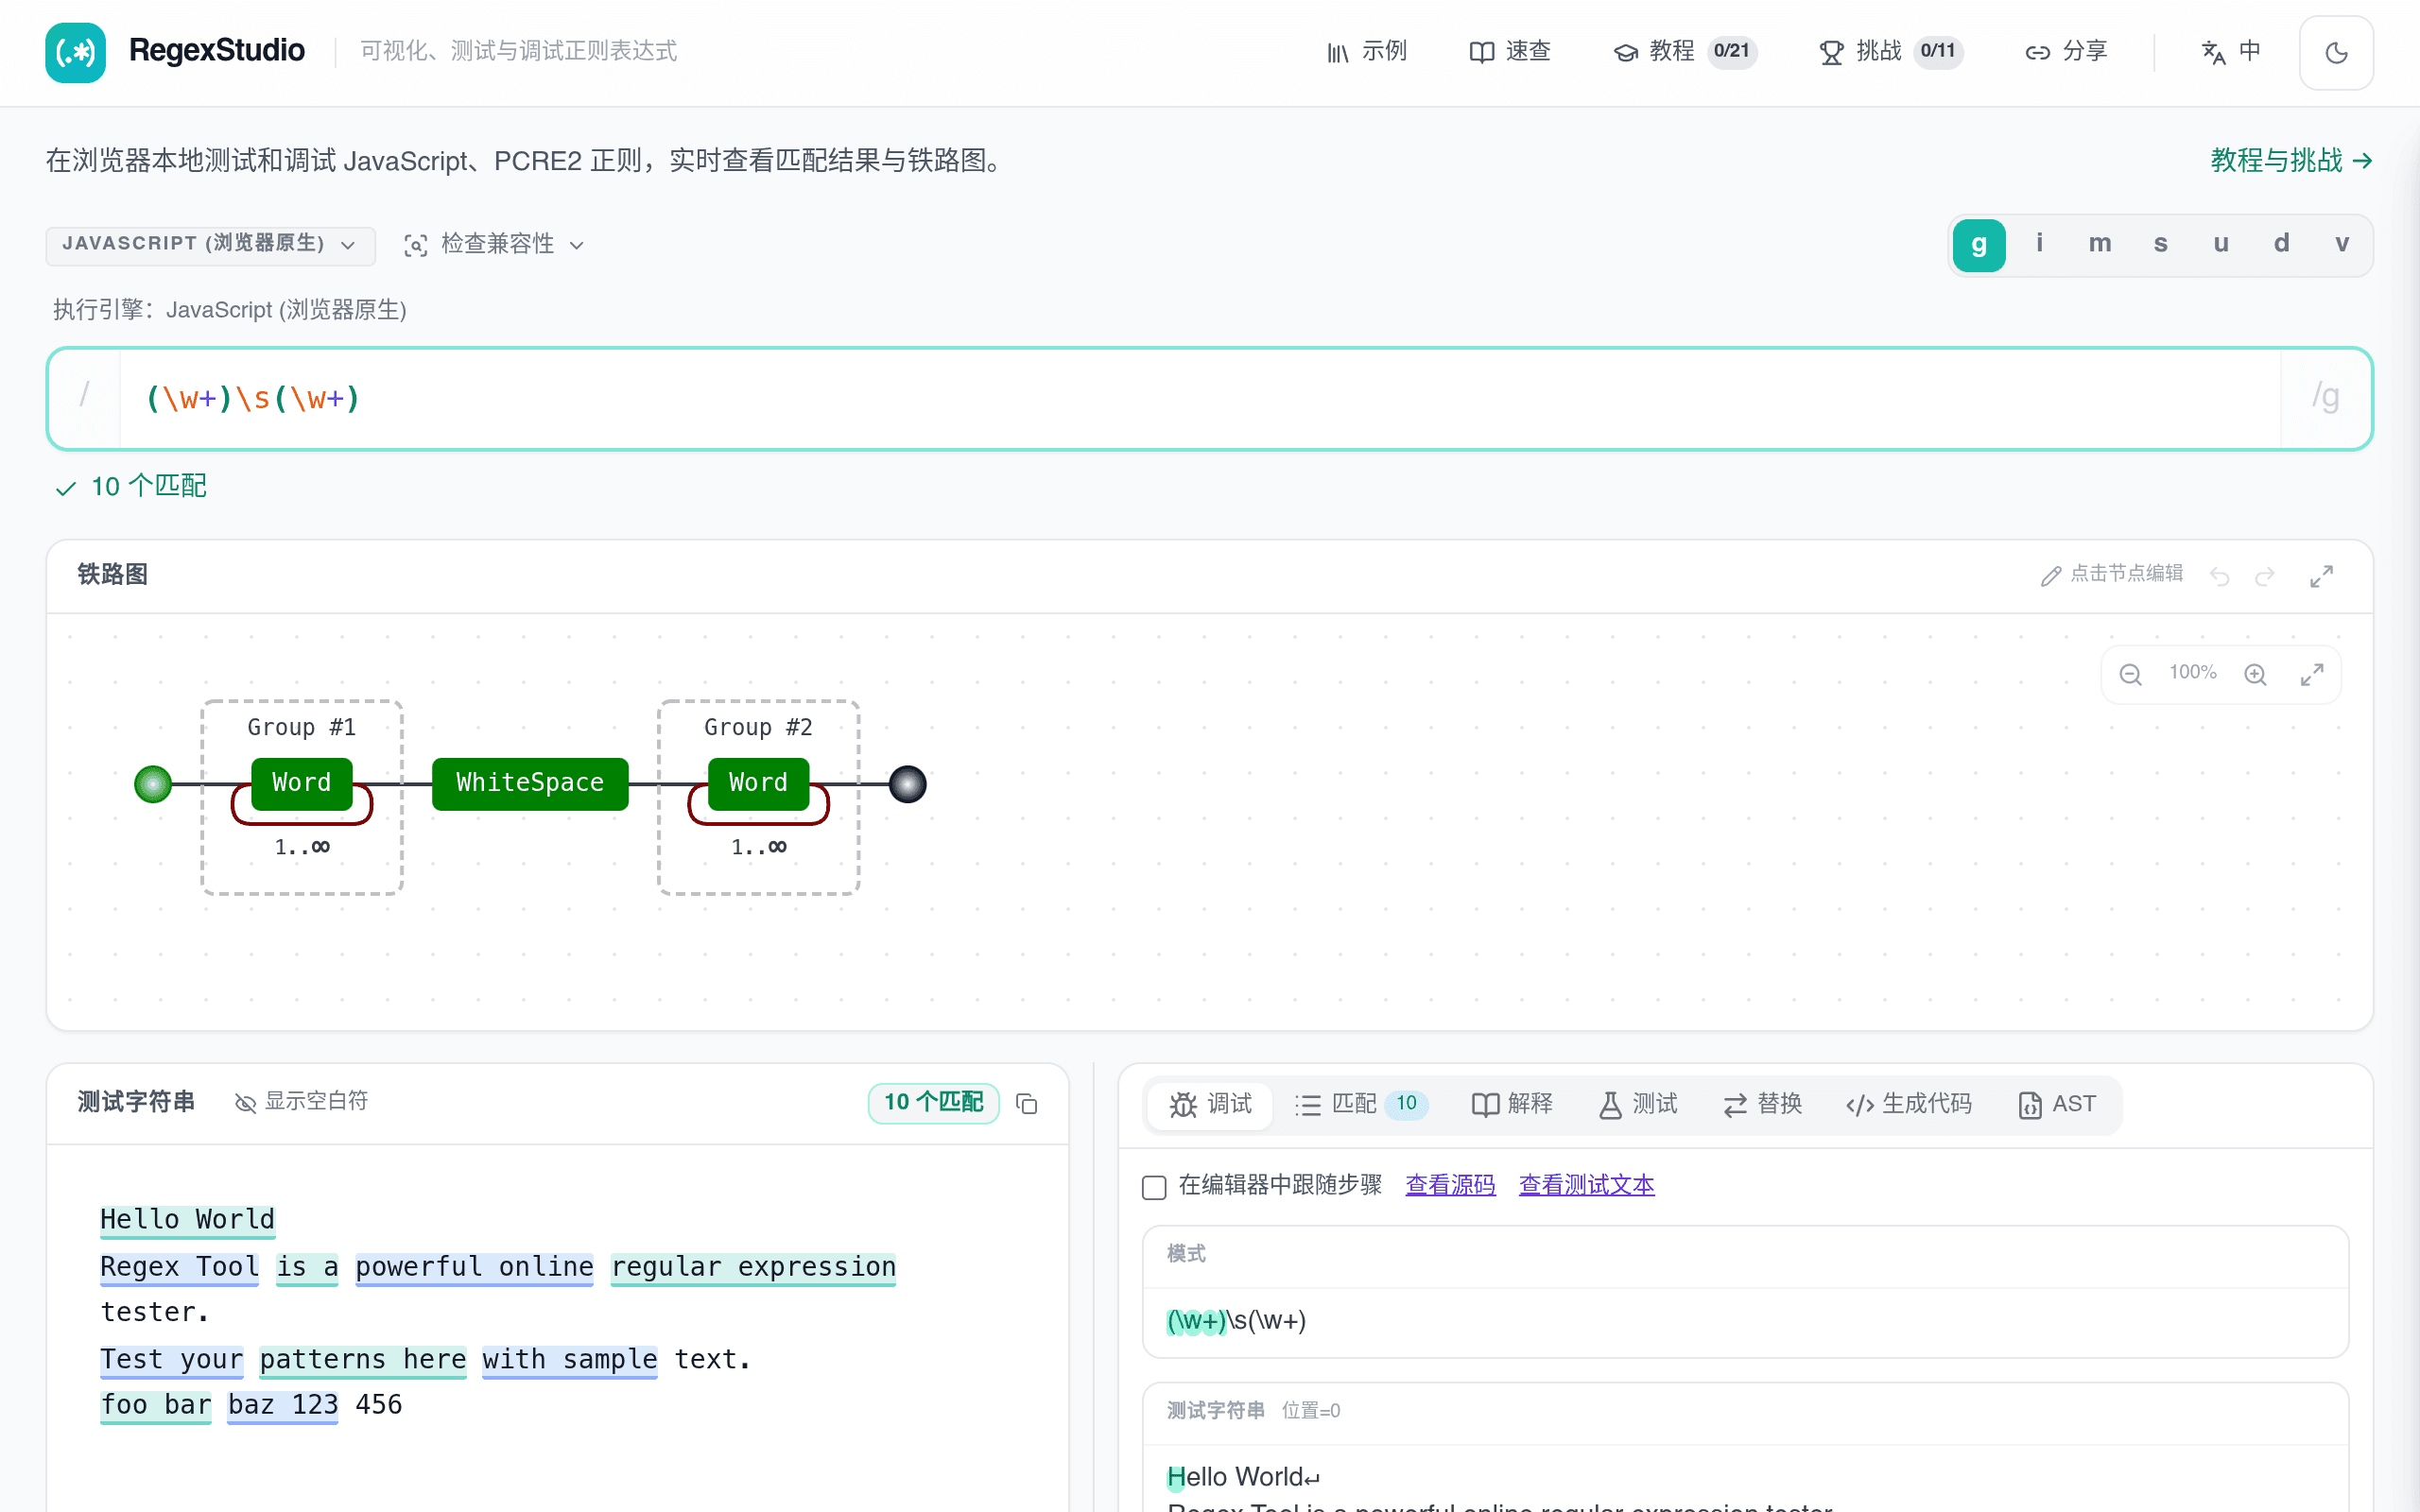
Task: Toggle 显示空白符 whitespace visibility
Action: [301, 1102]
